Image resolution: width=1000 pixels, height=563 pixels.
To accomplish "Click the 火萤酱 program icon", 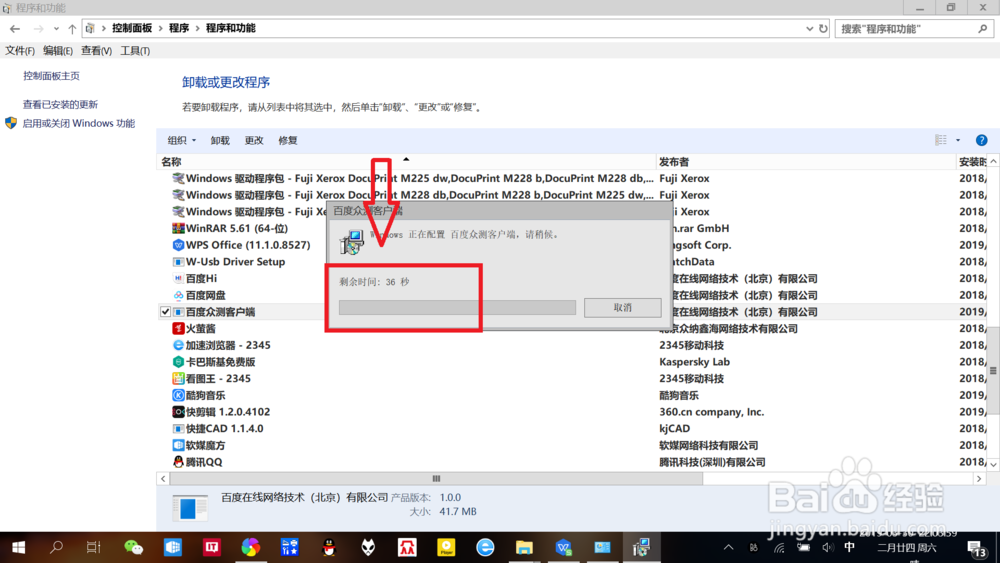I will pos(178,328).
